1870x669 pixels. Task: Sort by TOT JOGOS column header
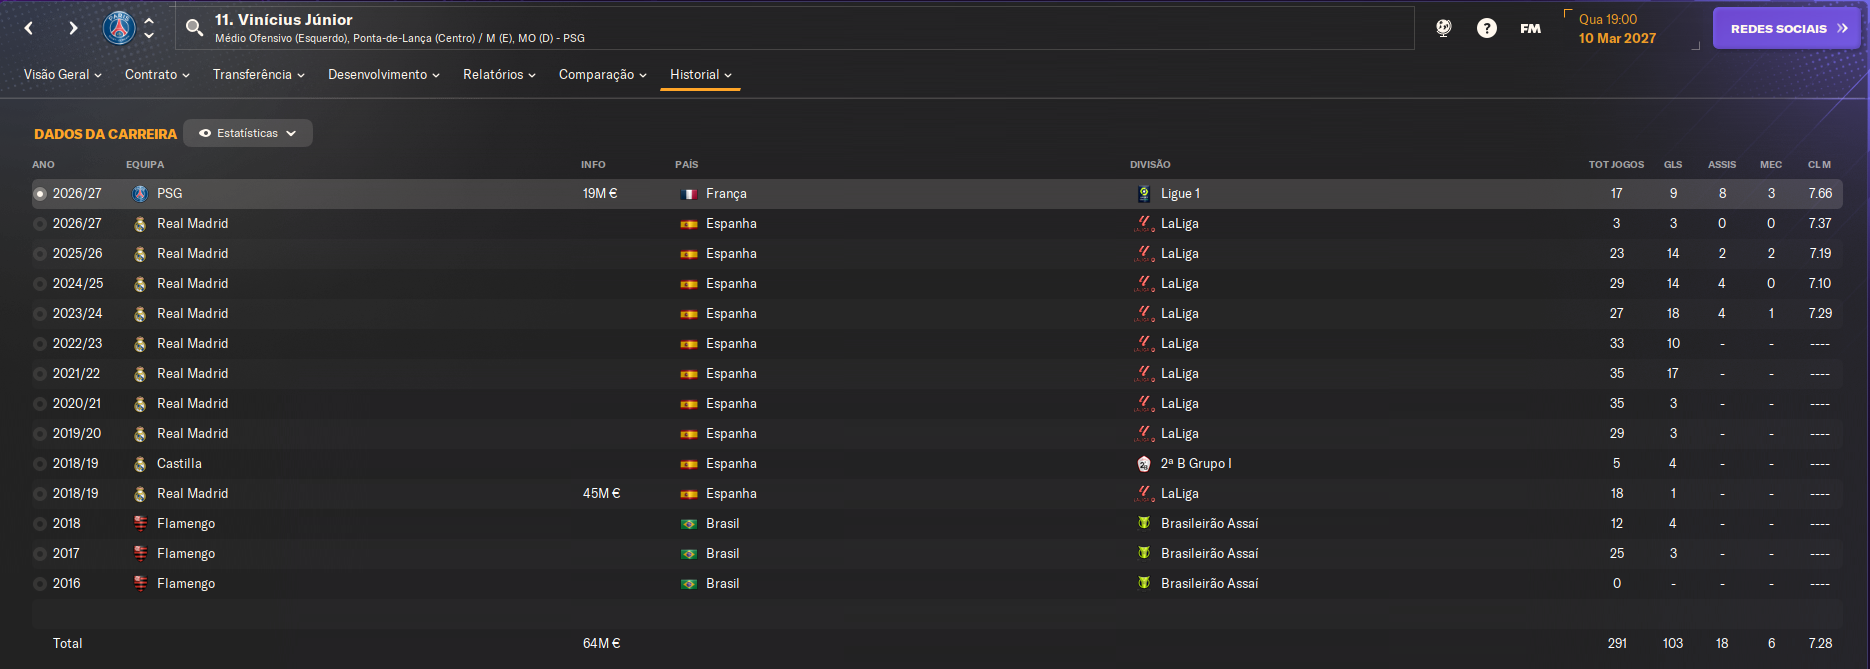coord(1616,165)
